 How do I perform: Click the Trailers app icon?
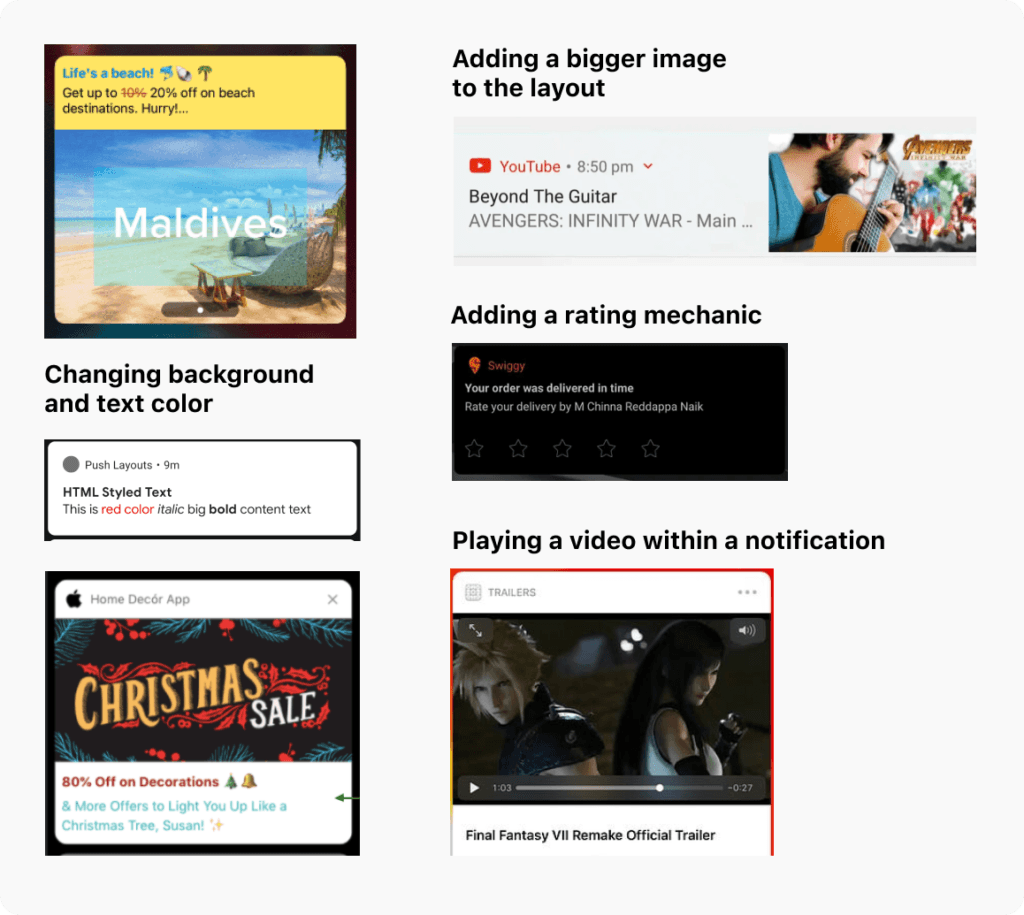pos(473,592)
